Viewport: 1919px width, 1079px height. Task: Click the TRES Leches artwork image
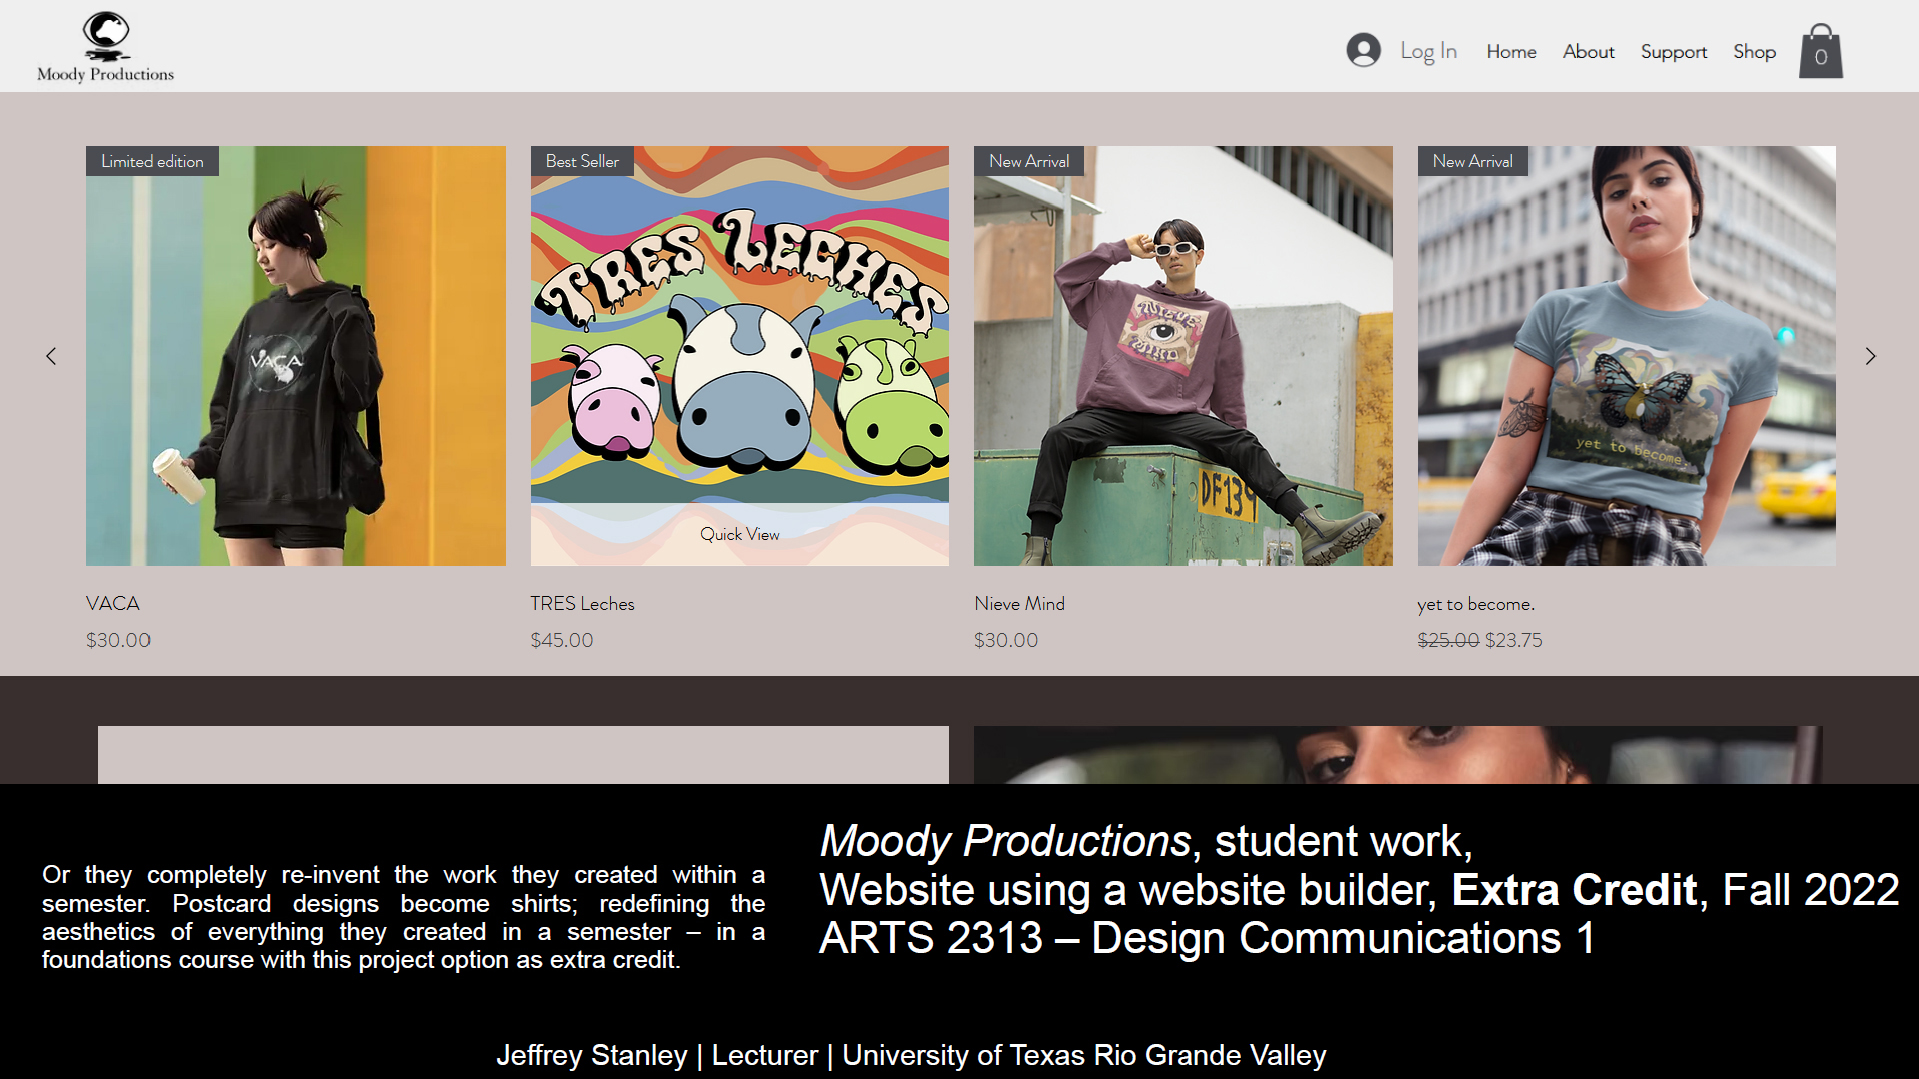pyautogui.click(x=739, y=330)
